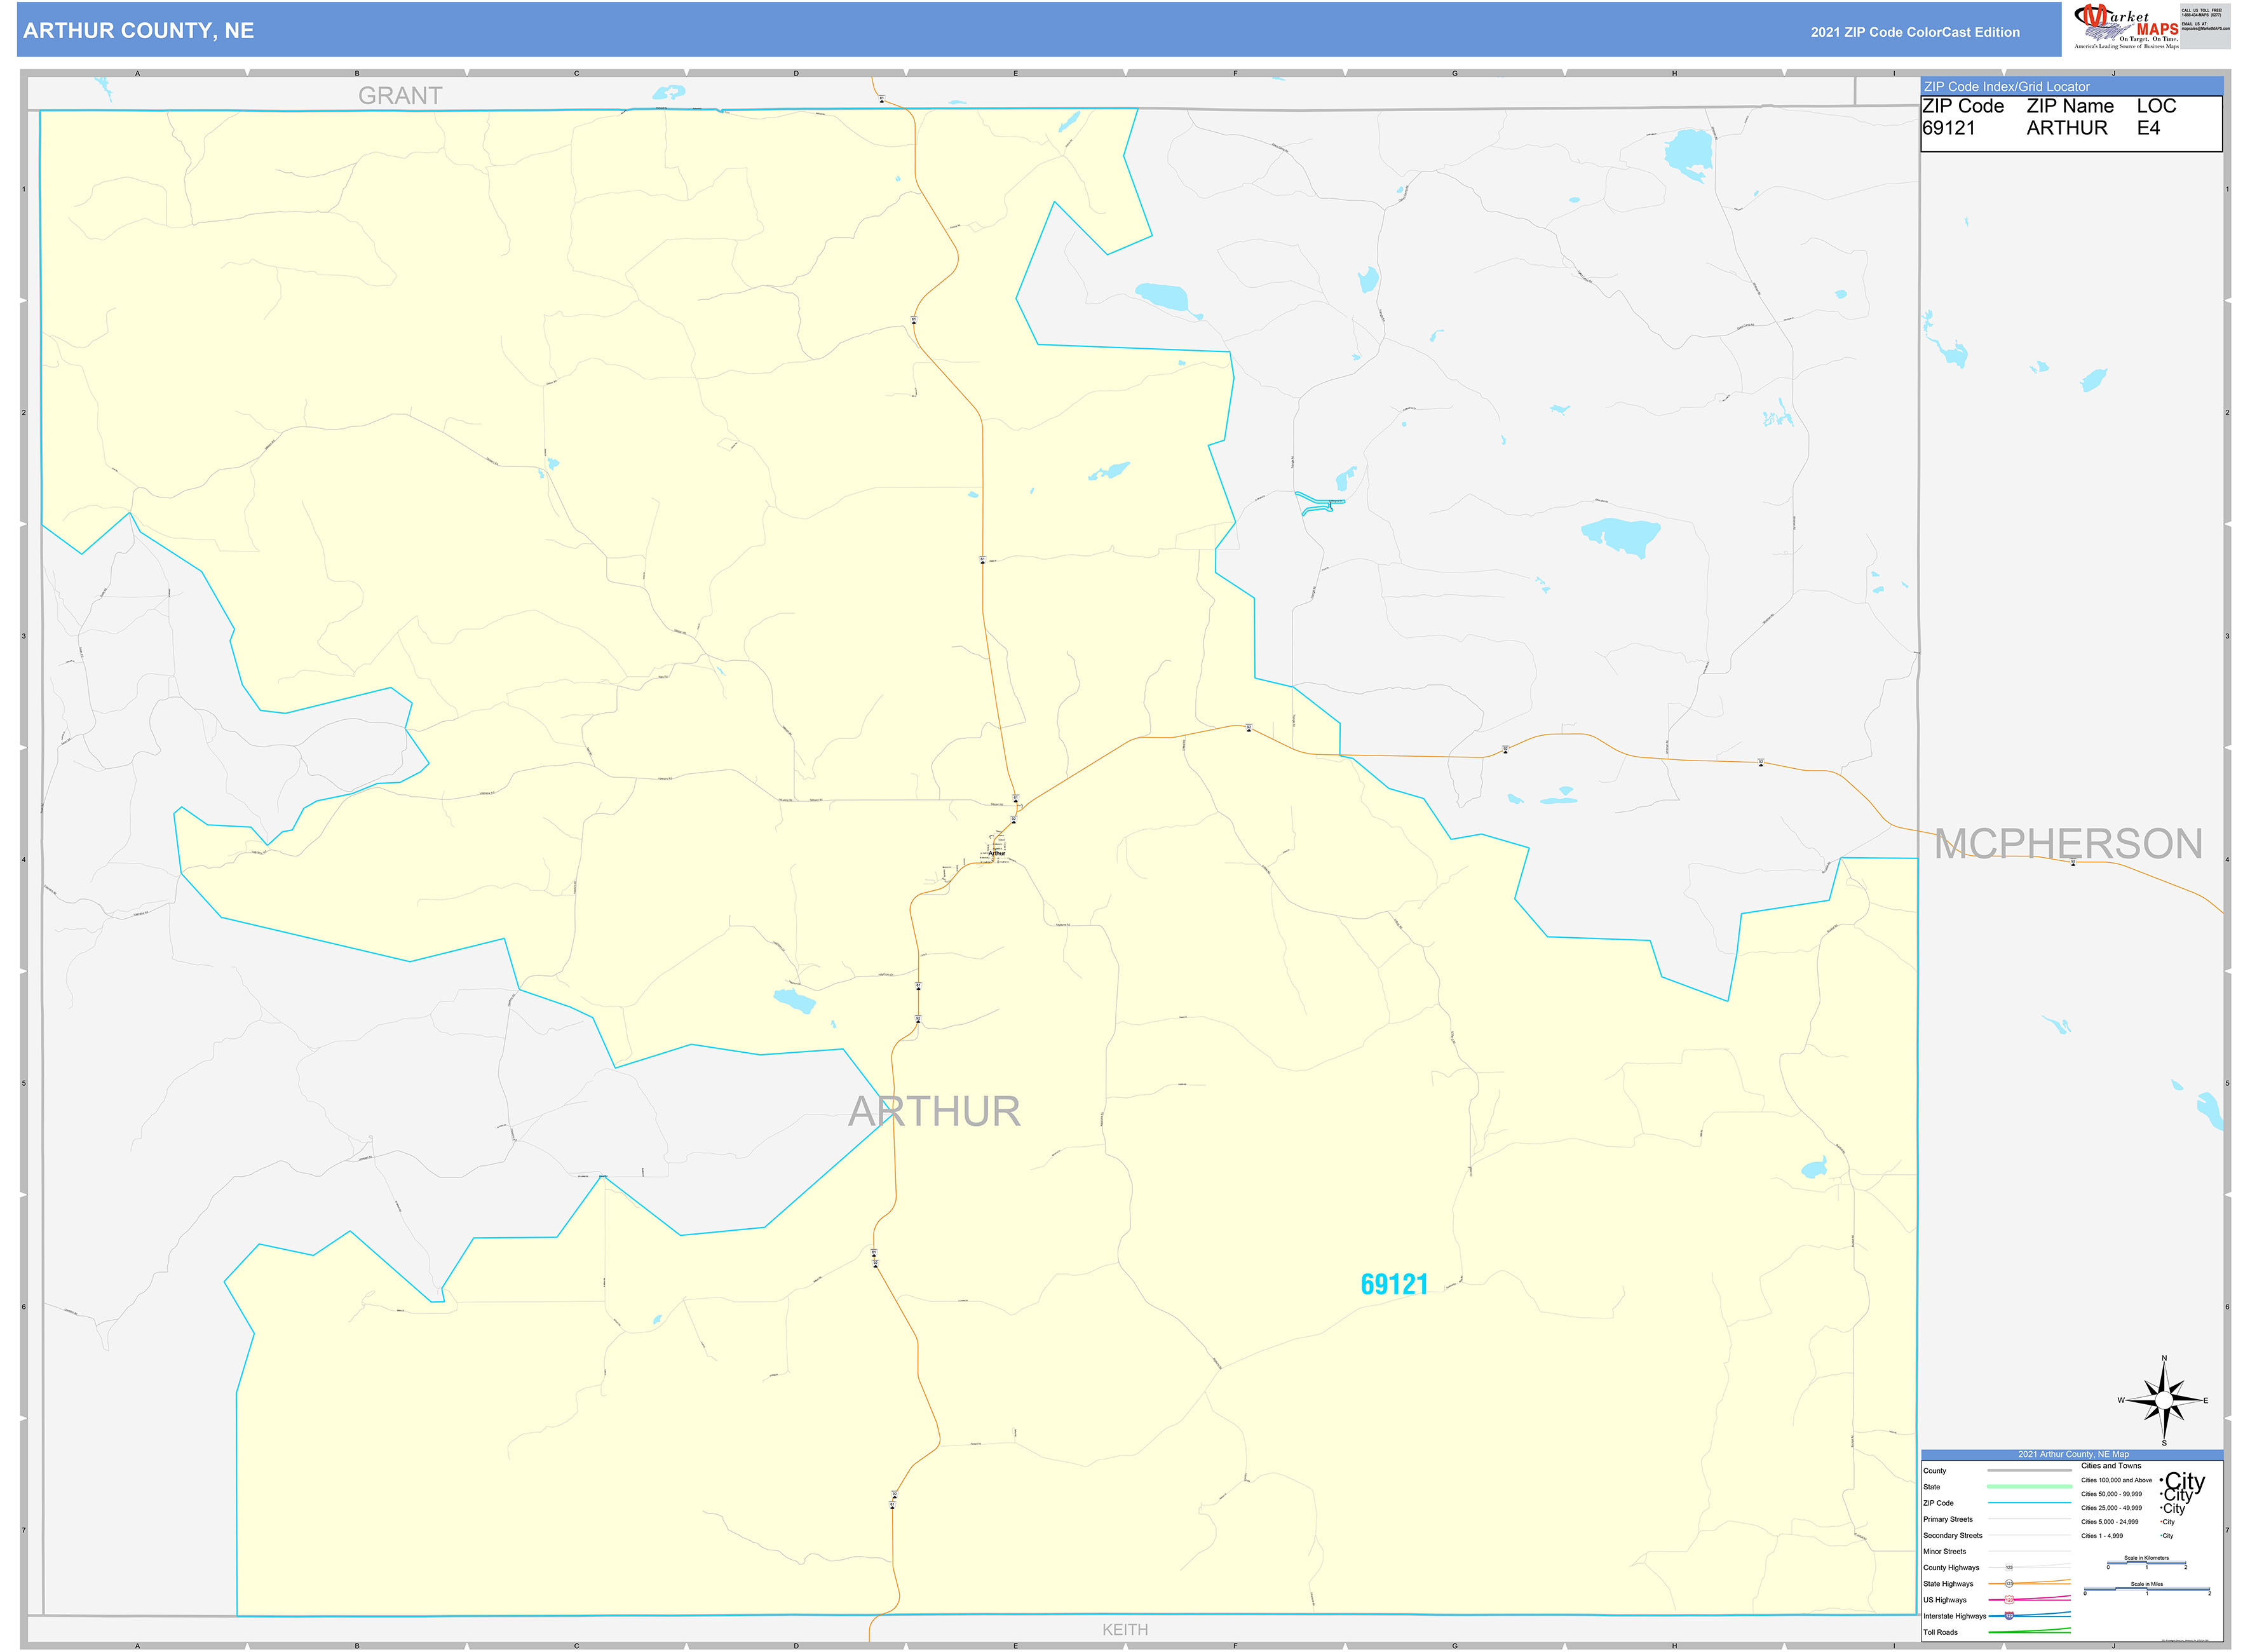
Task: Click the Scale in Miles bar
Action: point(2147,1588)
